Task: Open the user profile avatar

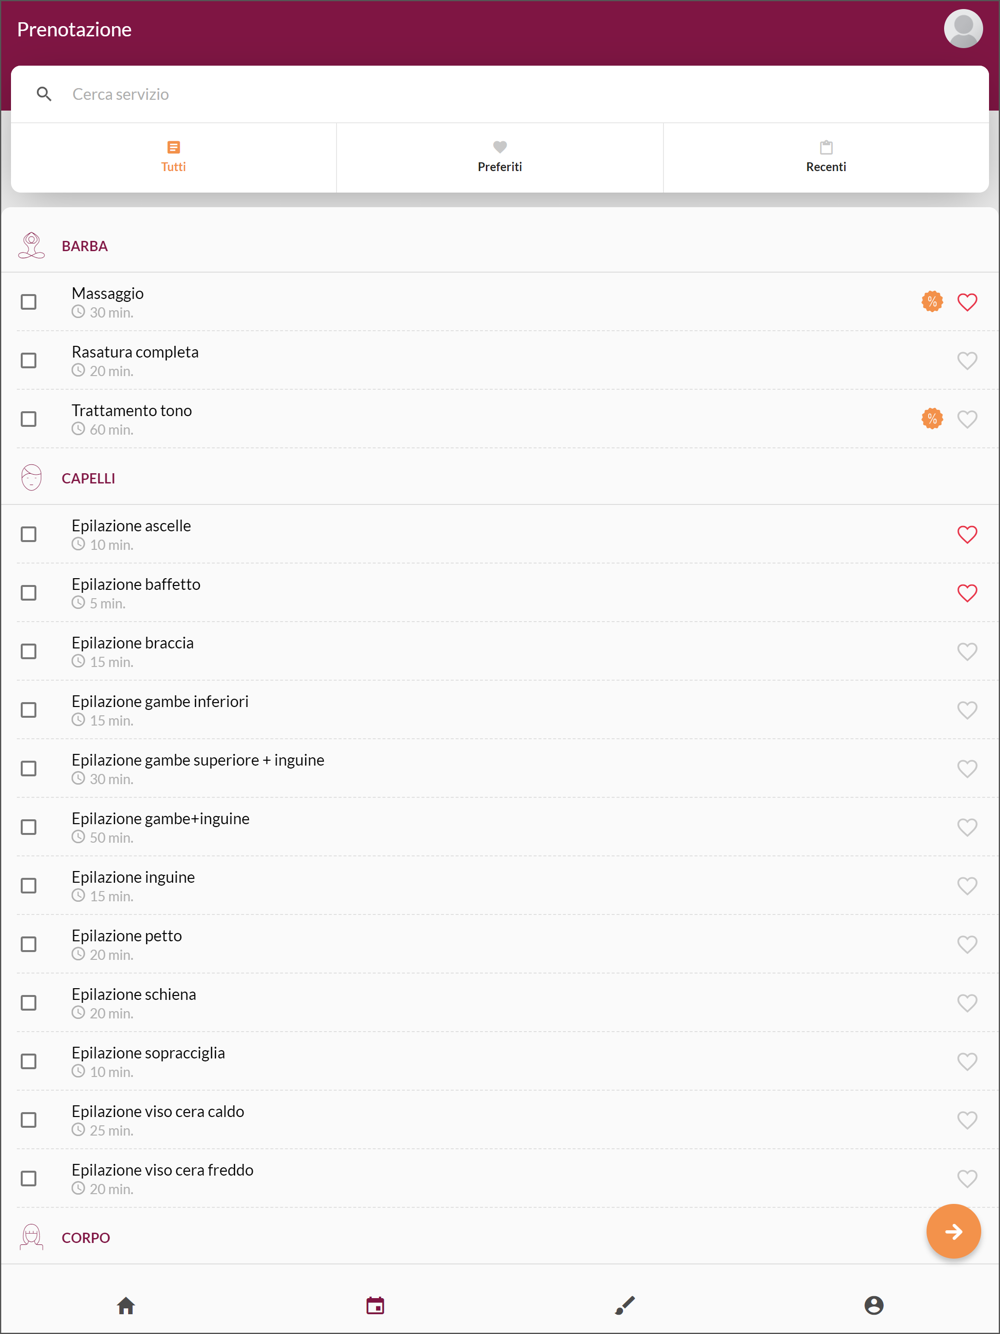Action: tap(963, 29)
